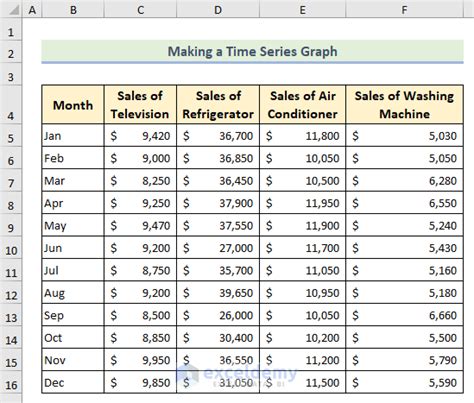The width and height of the screenshot is (474, 403).
Task: Select Air Conditioner cell showing 11,950
Action: click(303, 203)
